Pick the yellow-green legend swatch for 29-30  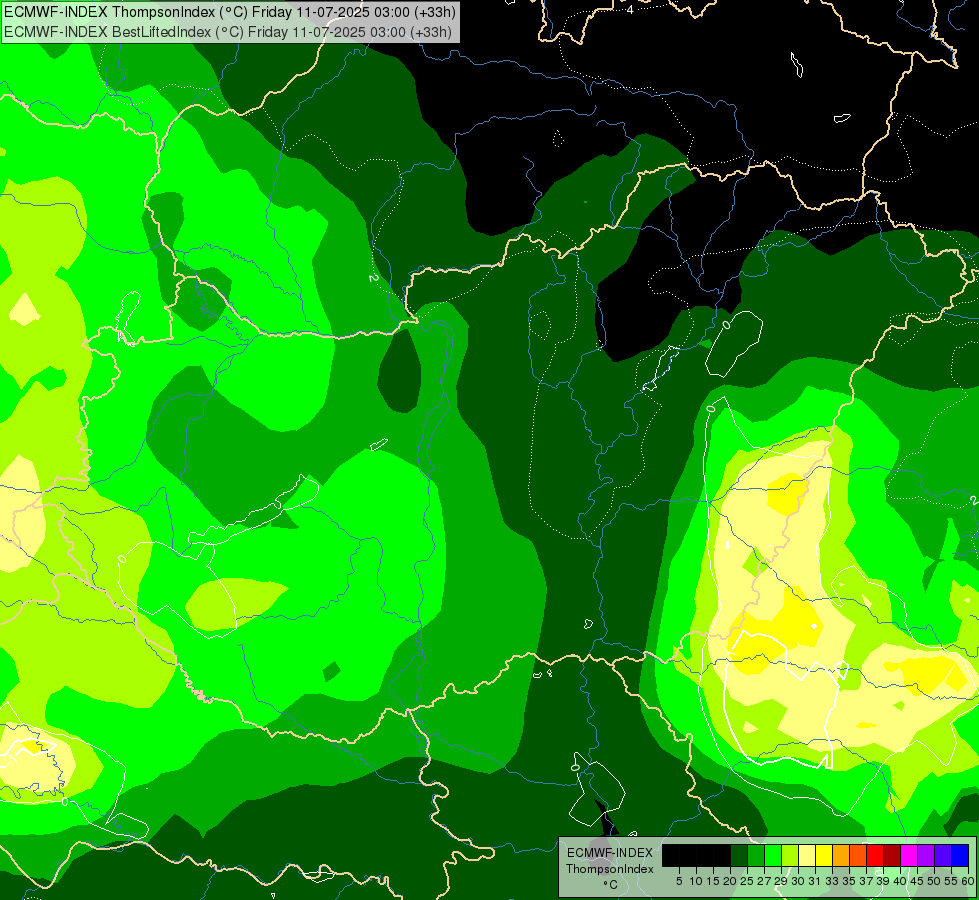790,855
